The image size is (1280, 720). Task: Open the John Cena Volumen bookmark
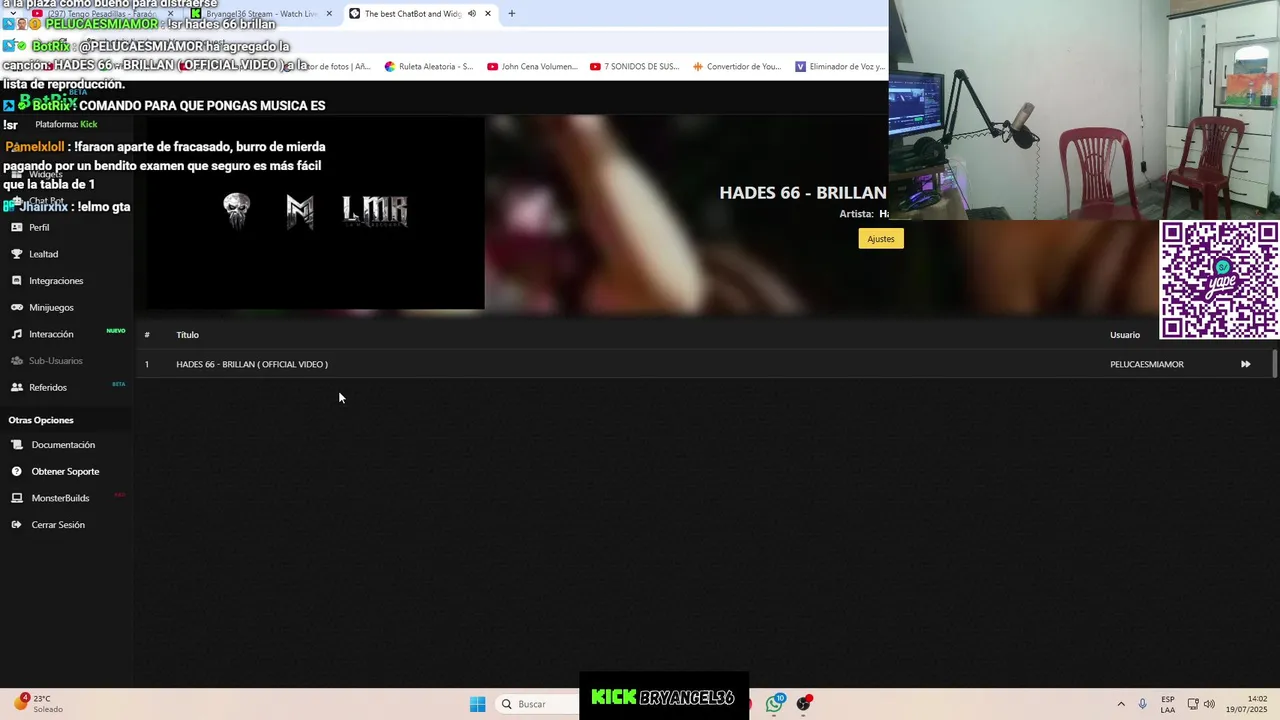532,67
